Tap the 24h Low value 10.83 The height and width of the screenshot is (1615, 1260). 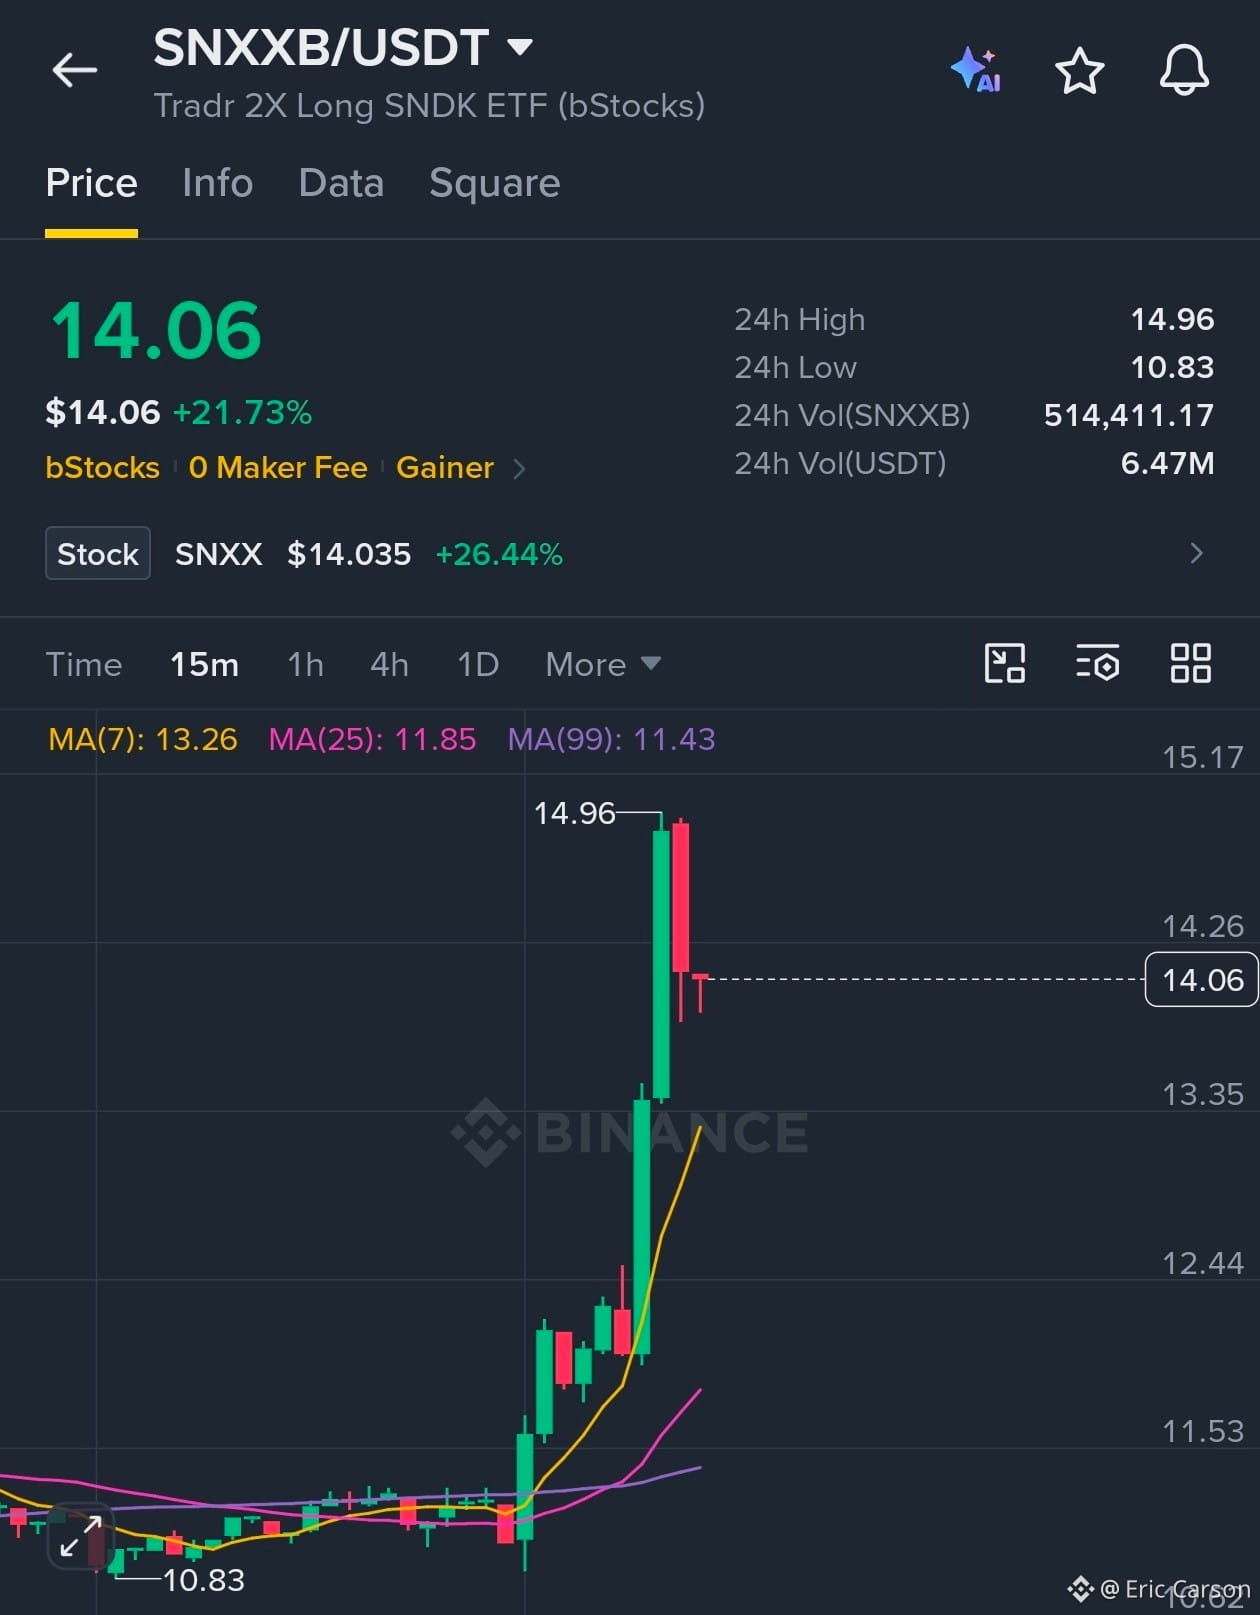pyautogui.click(x=1172, y=367)
